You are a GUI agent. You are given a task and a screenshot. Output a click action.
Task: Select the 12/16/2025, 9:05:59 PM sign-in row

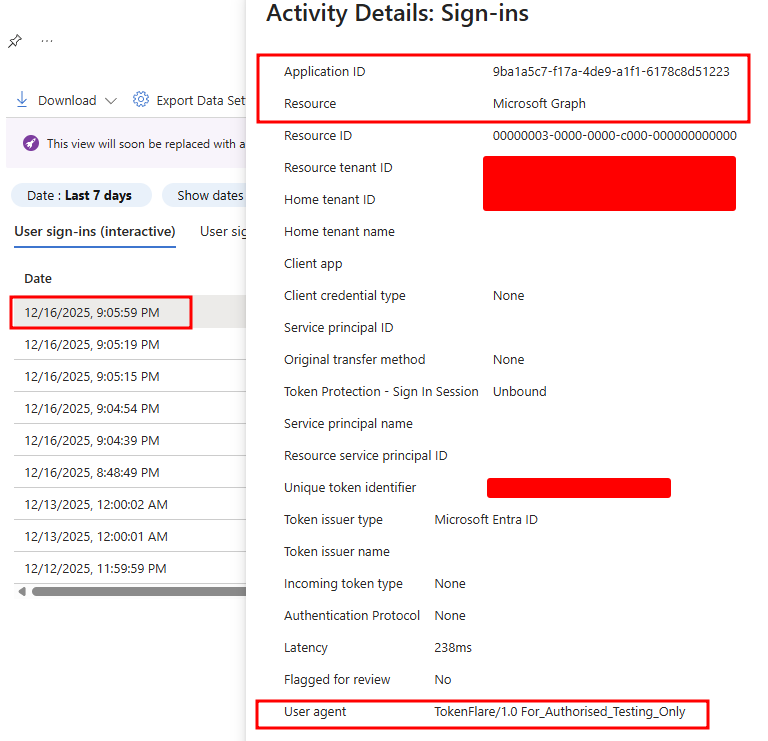pos(92,312)
